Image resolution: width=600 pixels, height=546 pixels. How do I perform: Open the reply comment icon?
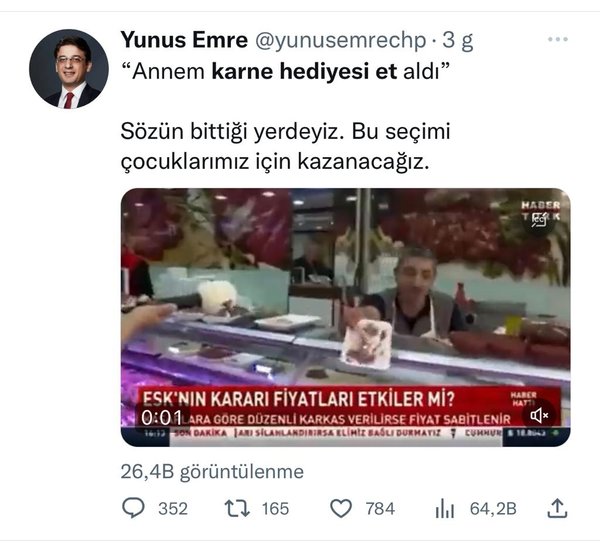pos(133,509)
